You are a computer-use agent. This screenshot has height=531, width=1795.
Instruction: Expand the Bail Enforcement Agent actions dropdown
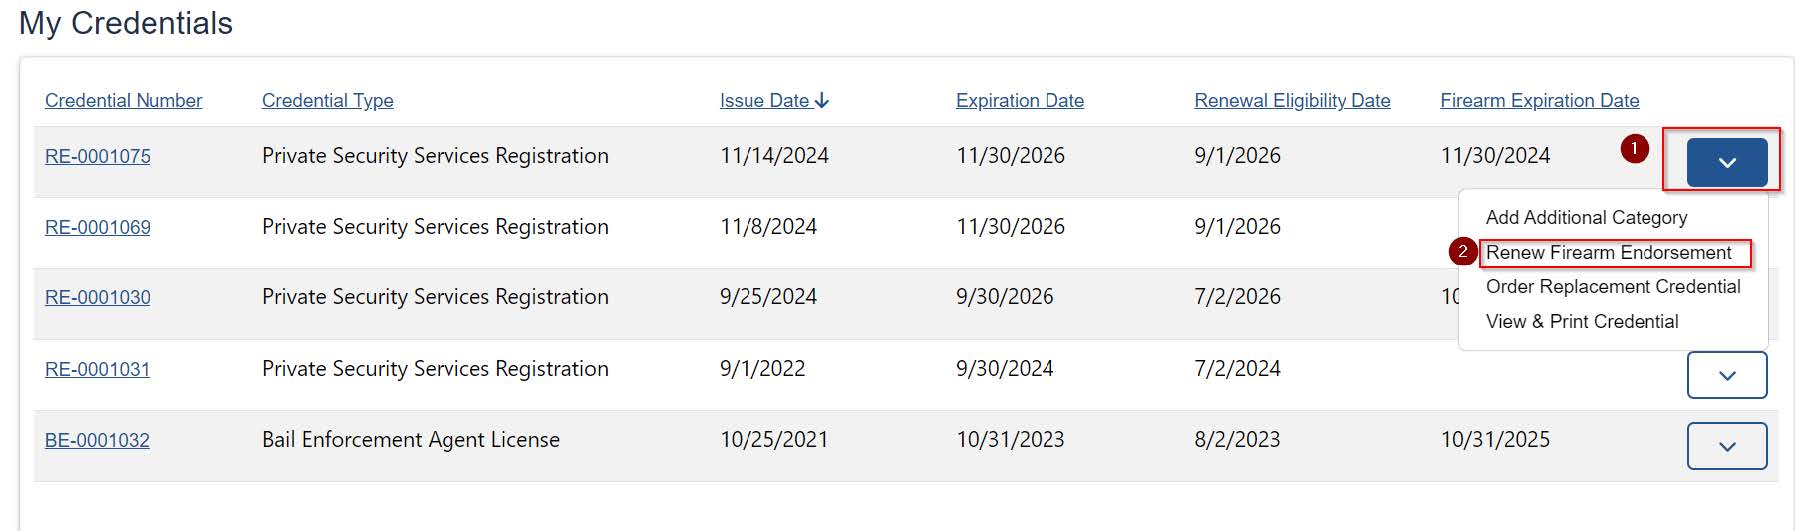coord(1726,446)
